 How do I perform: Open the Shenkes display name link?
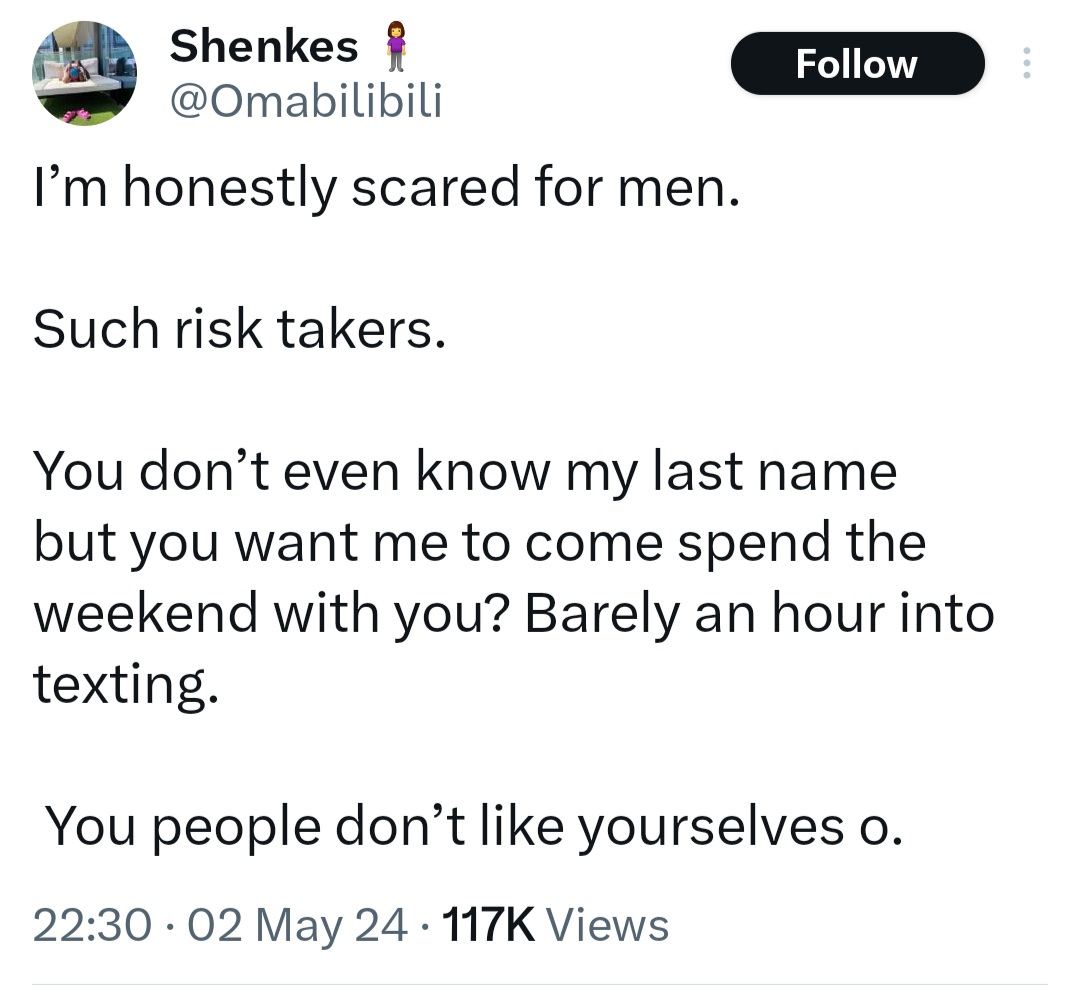[x=264, y=46]
